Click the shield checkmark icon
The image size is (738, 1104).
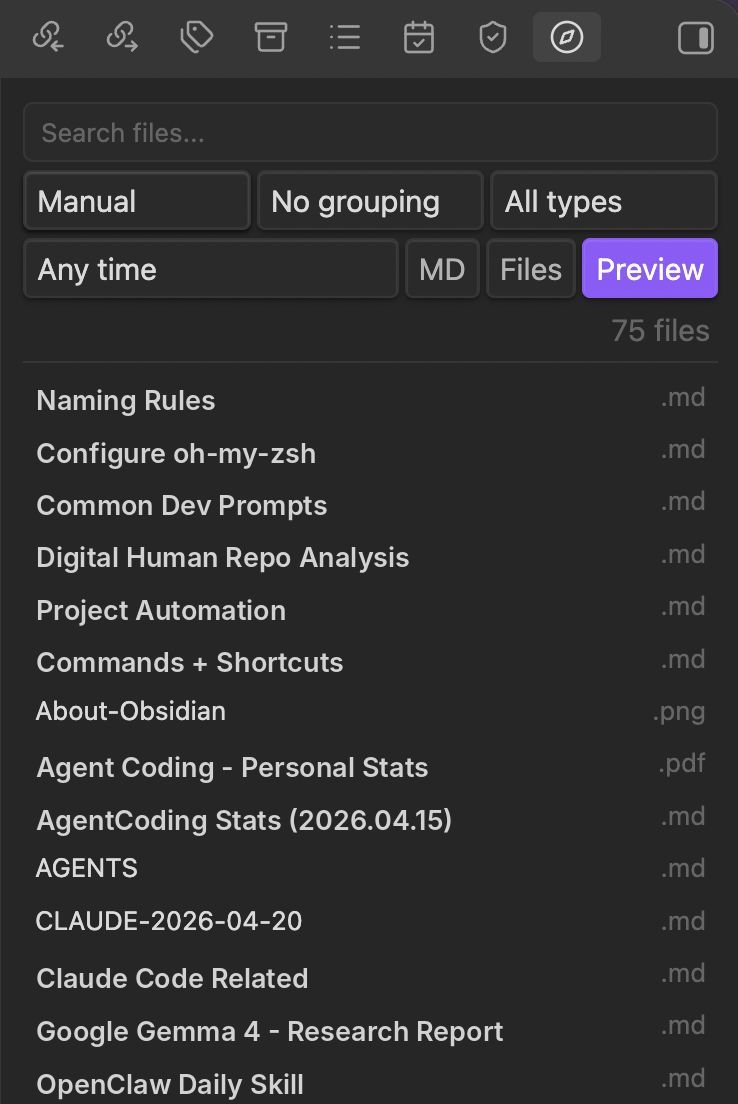[493, 37]
